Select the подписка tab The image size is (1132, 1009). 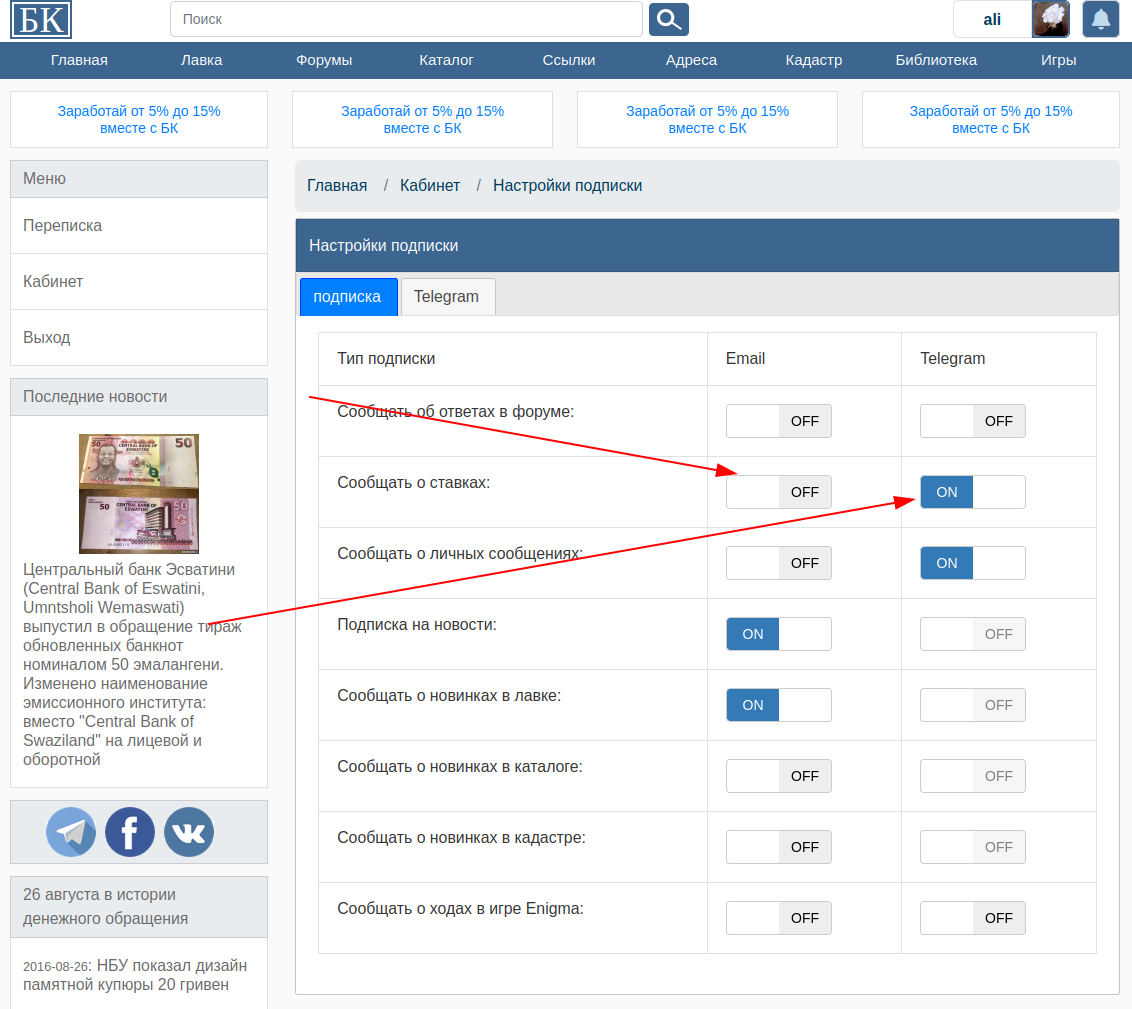click(347, 297)
